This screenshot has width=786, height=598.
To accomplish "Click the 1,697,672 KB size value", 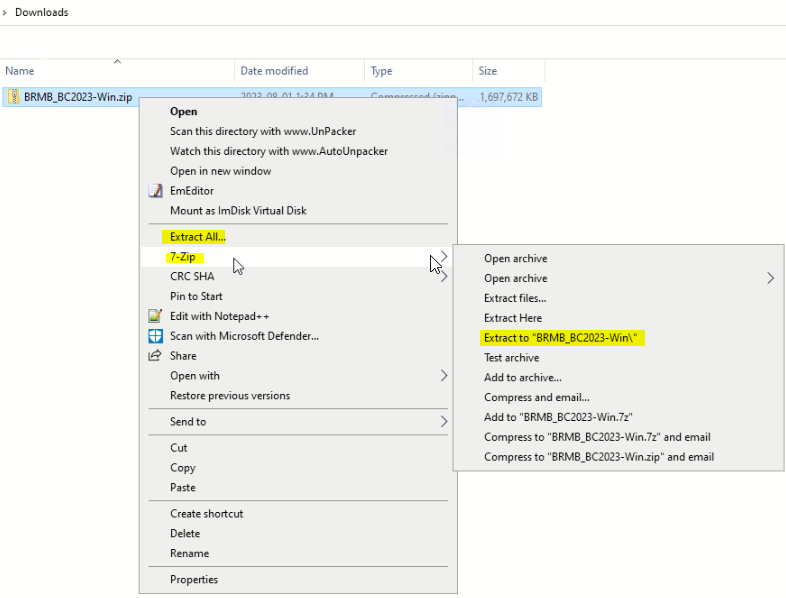I will pyautogui.click(x=508, y=97).
